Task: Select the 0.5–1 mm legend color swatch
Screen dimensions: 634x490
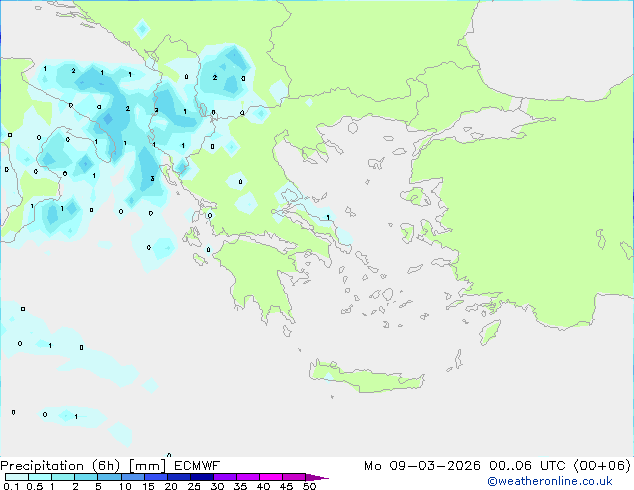Action: pos(40,477)
